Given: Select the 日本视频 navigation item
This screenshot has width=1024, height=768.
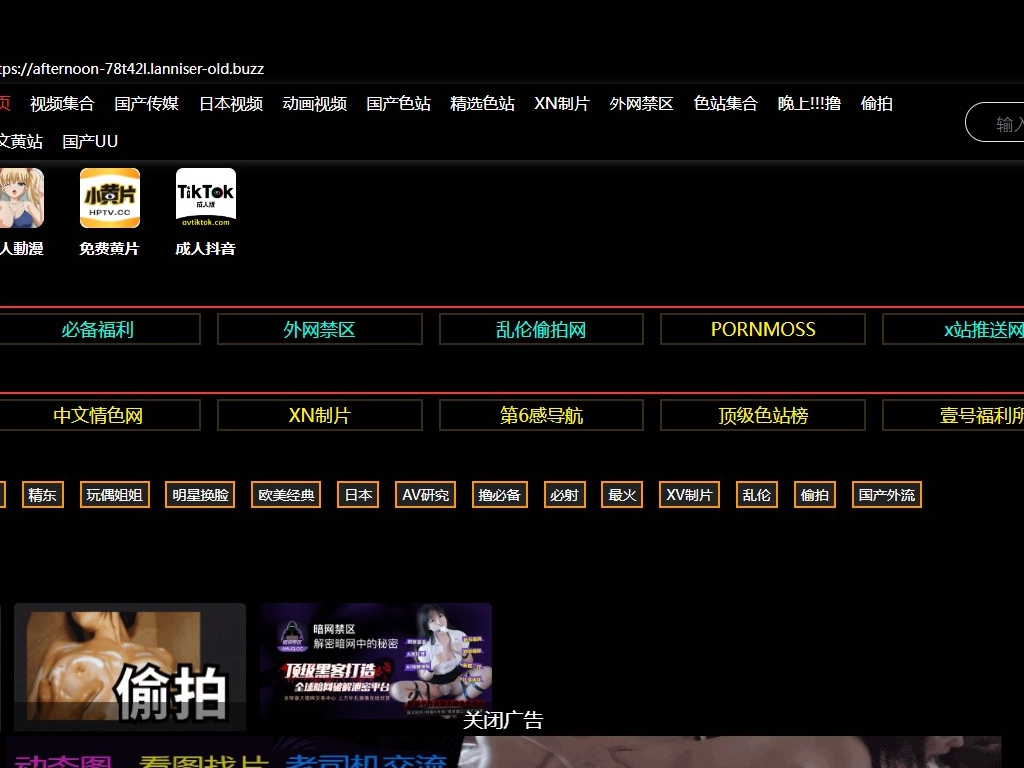Looking at the screenshot, I should pyautogui.click(x=231, y=104).
